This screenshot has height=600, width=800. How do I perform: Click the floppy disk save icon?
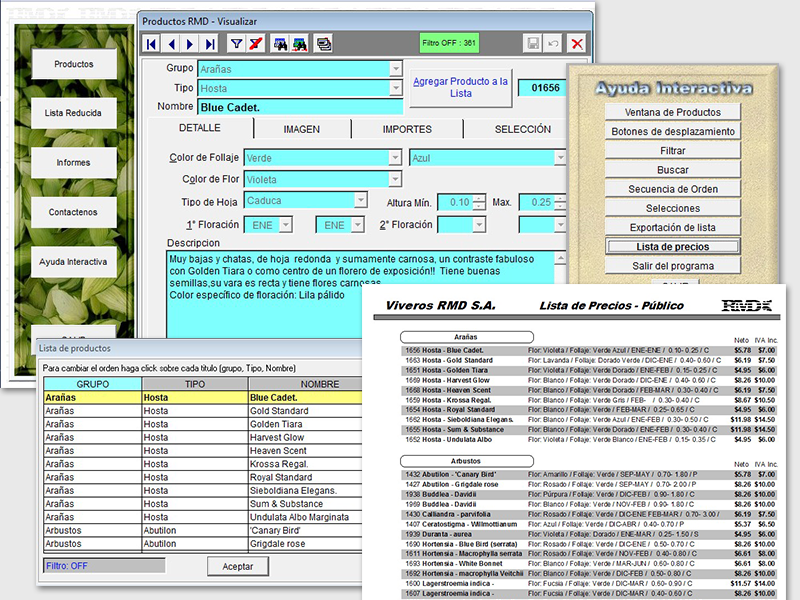pos(533,44)
